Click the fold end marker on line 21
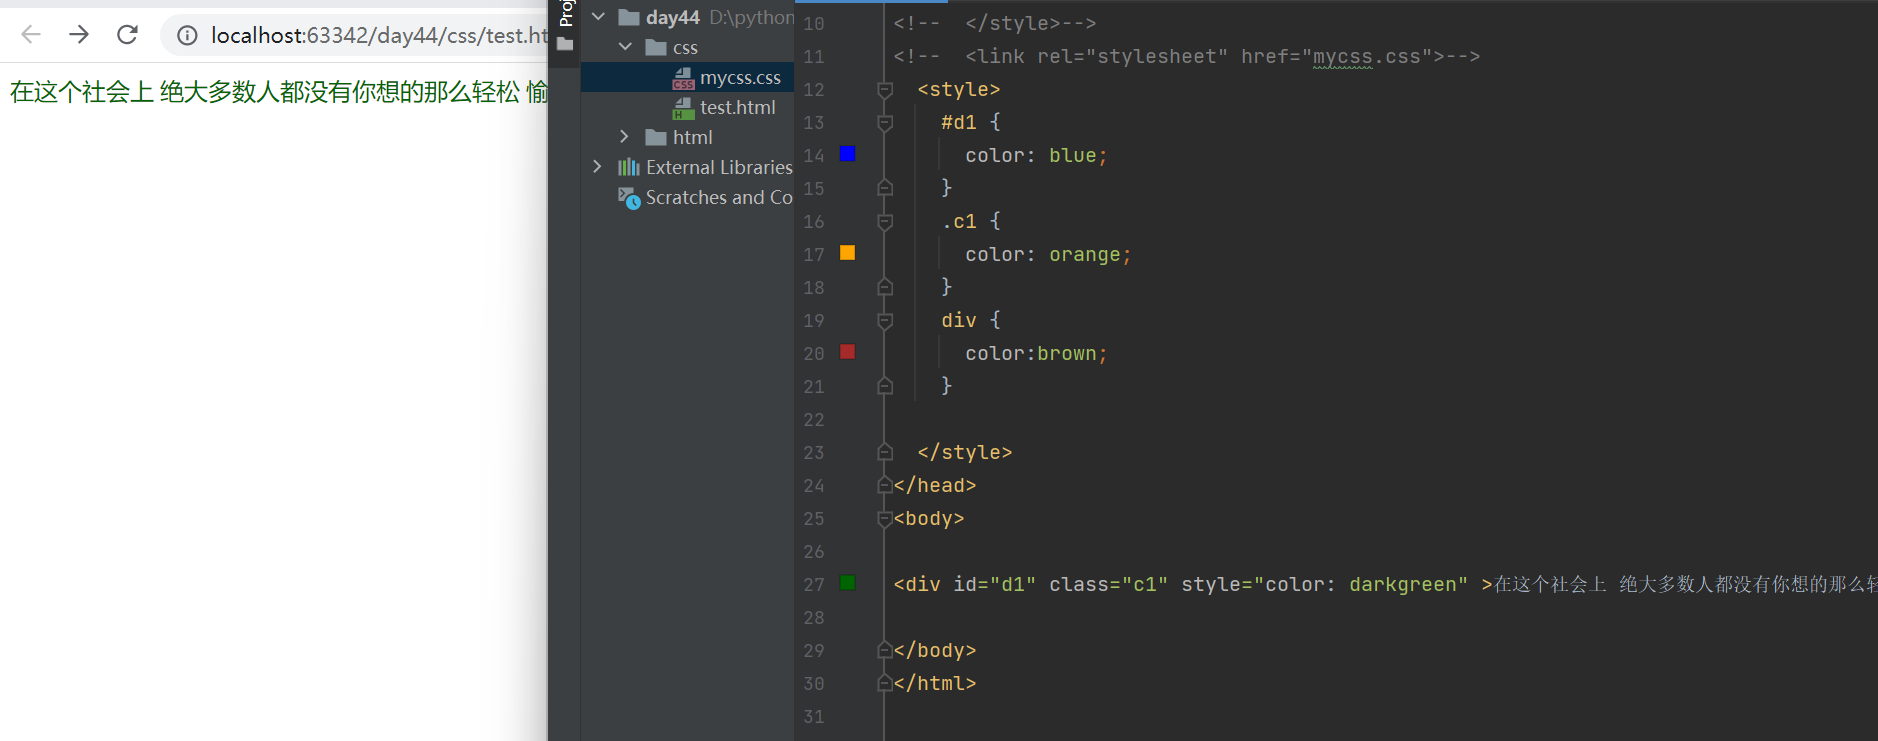This screenshot has height=741, width=1878. [x=885, y=386]
